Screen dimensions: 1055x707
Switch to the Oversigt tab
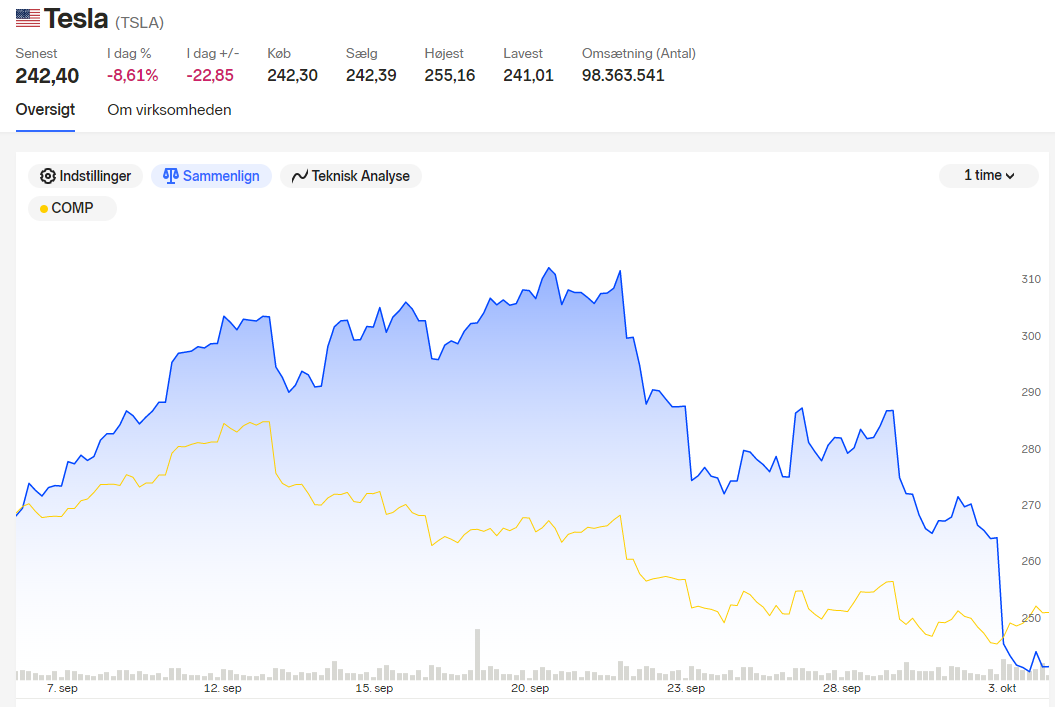pos(45,110)
